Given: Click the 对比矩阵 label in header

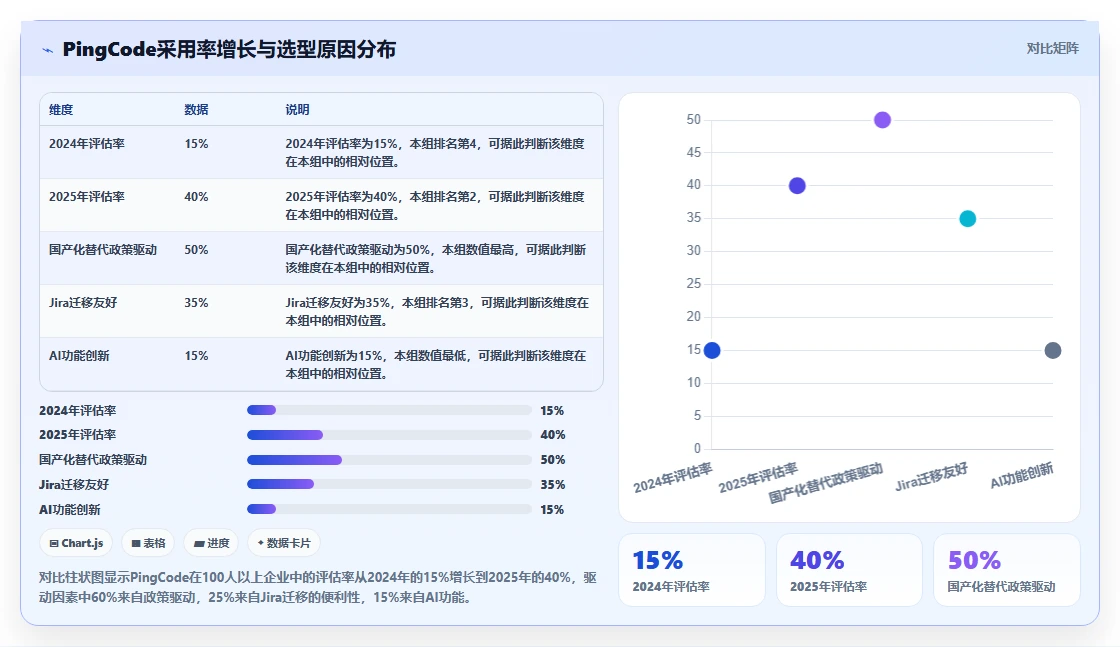Looking at the screenshot, I should click(x=1052, y=49).
